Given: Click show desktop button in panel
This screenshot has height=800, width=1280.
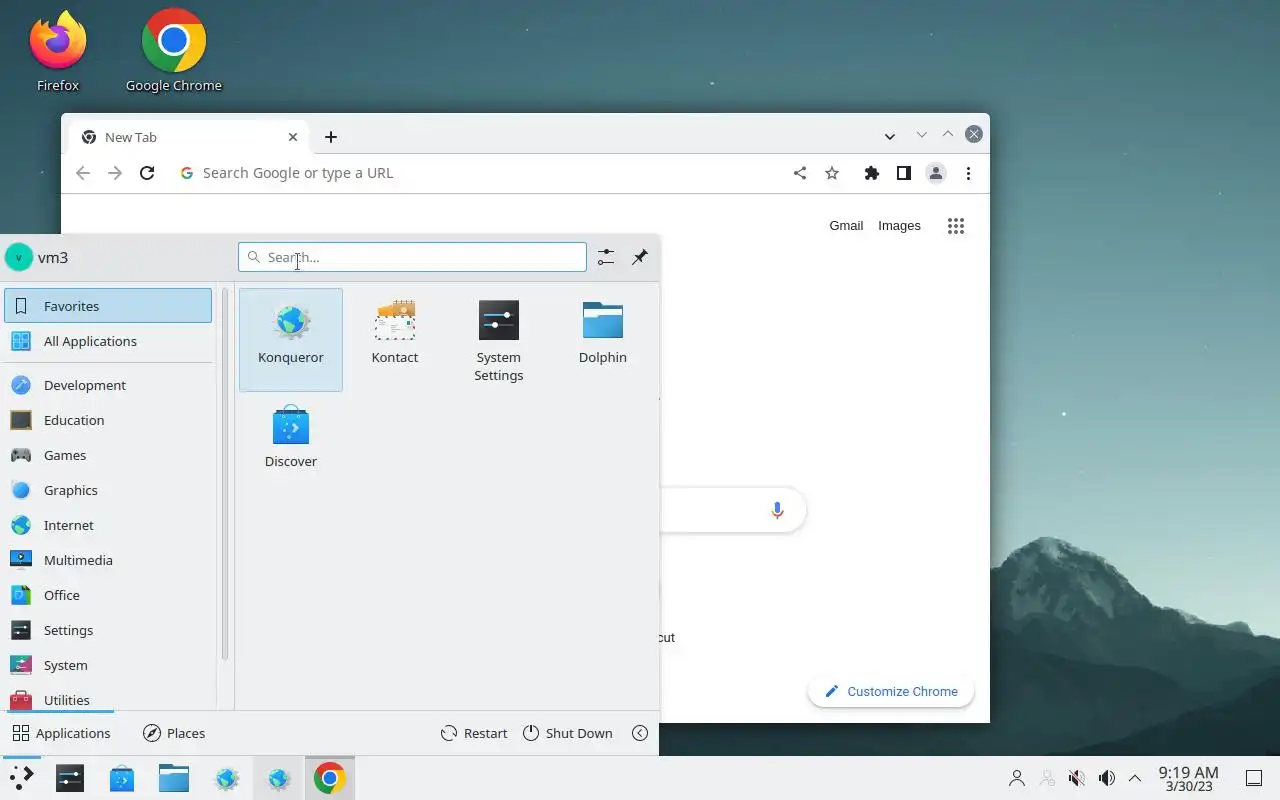Looking at the screenshot, I should pos(1253,778).
